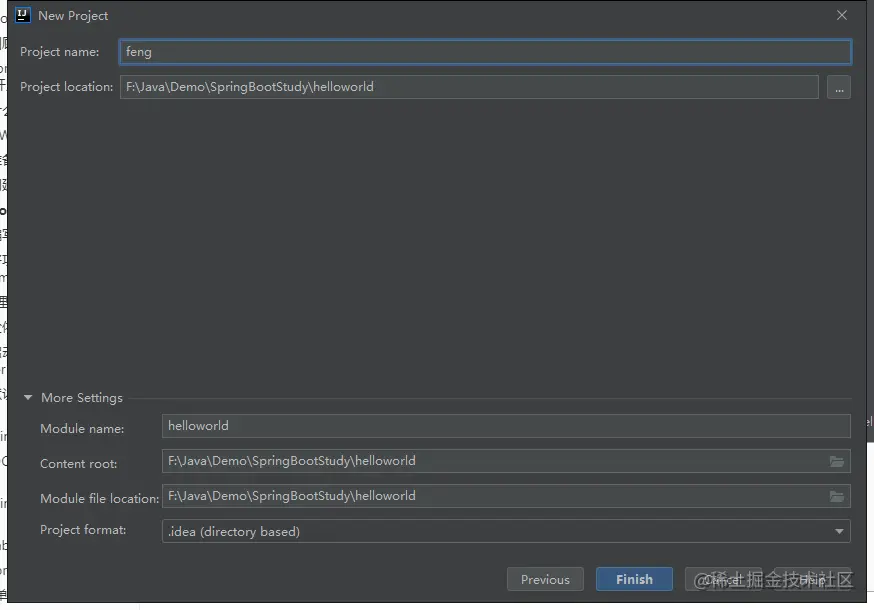Click the Module file location field
The image size is (874, 610).
(x=506, y=496)
